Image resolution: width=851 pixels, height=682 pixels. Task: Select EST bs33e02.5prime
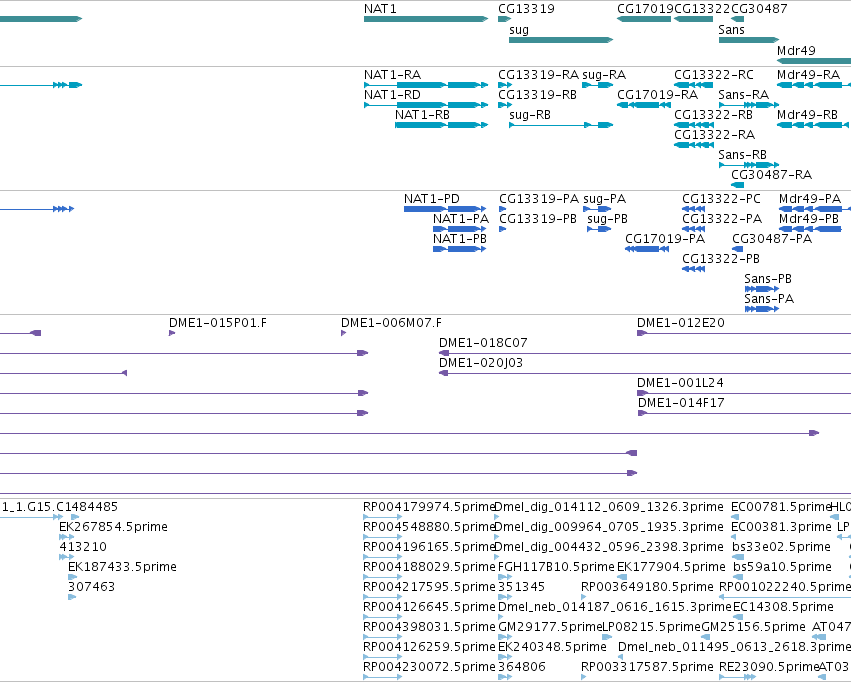[x=738, y=557]
